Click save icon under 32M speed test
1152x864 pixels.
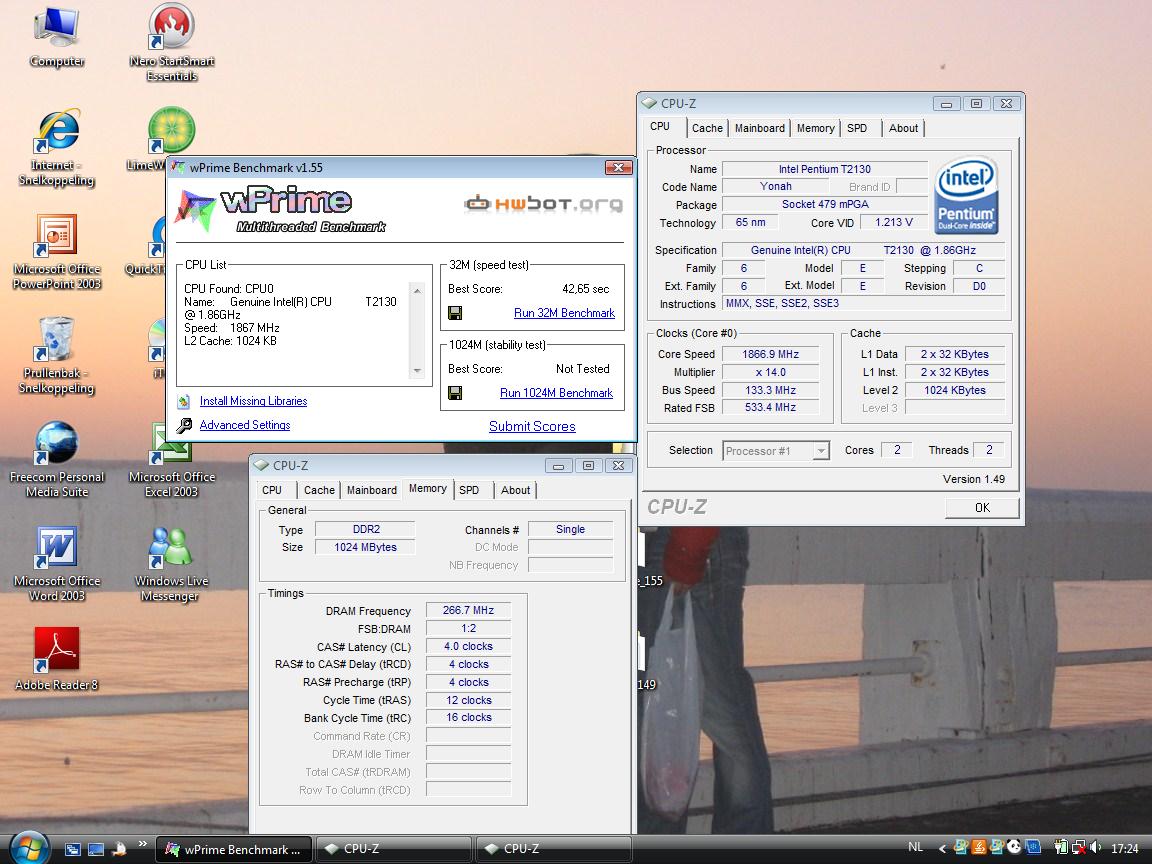455,313
